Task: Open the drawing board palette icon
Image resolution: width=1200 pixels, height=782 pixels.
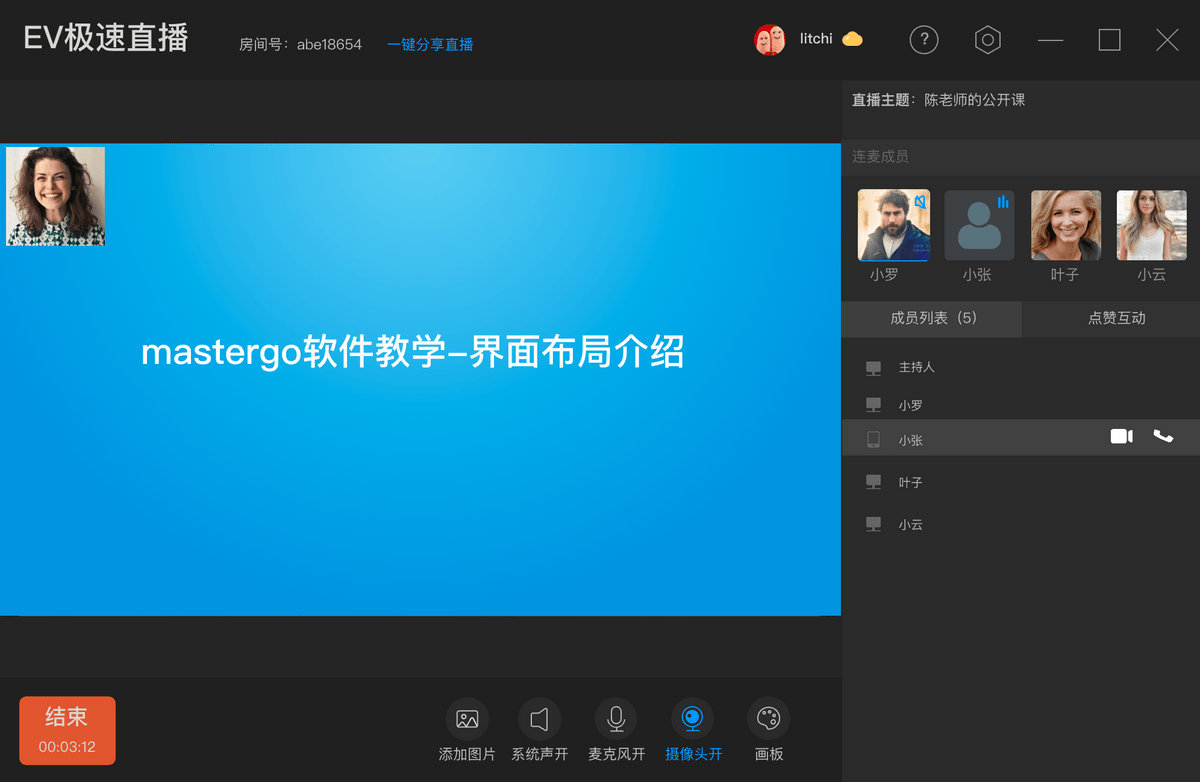Action: (x=769, y=719)
